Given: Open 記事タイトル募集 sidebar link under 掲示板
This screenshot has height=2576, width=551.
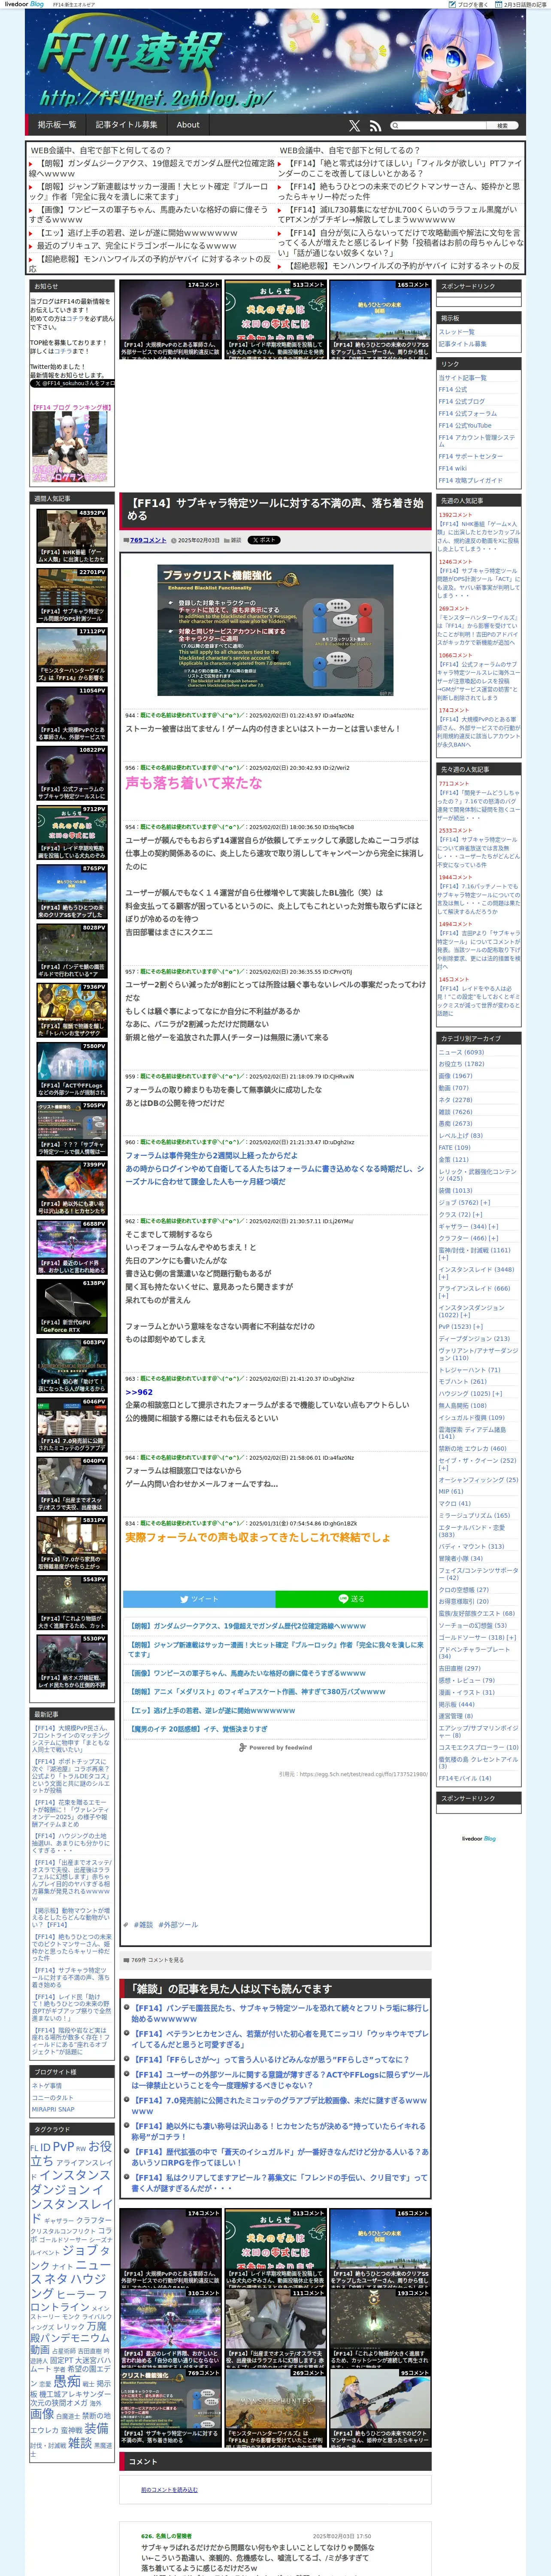Looking at the screenshot, I should pyautogui.click(x=462, y=344).
